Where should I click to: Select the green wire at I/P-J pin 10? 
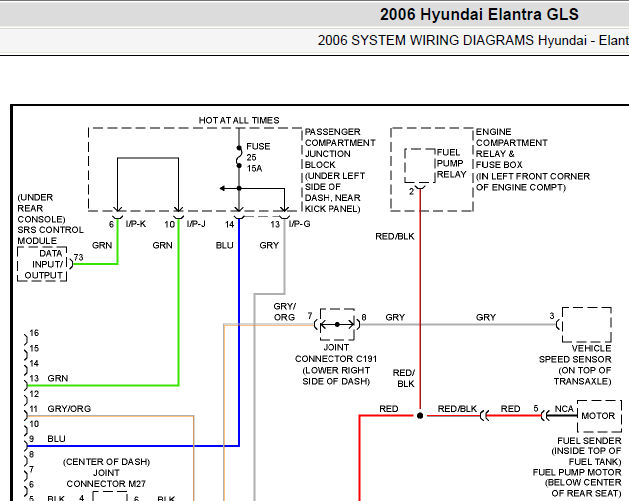point(178,301)
